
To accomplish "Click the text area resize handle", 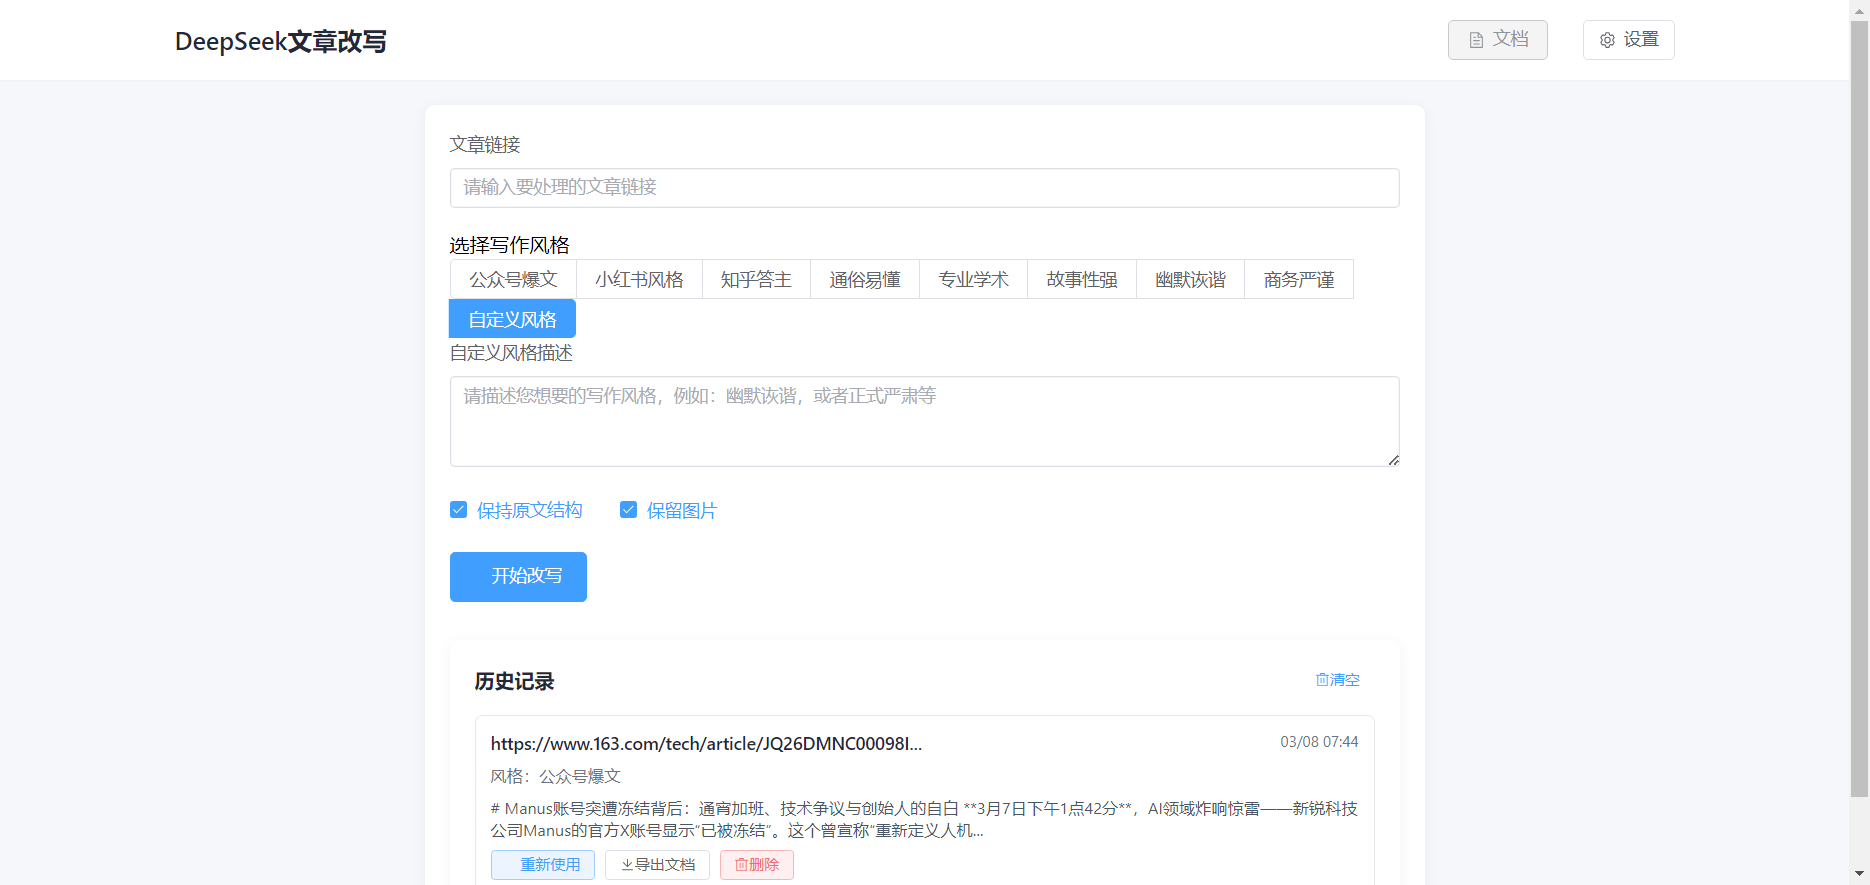I will tap(1393, 460).
